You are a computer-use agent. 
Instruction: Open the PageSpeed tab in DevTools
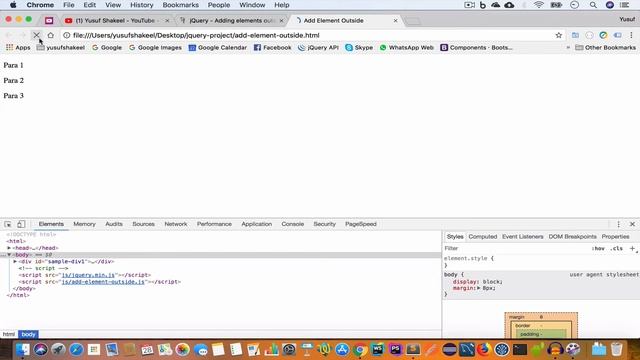click(x=361, y=224)
